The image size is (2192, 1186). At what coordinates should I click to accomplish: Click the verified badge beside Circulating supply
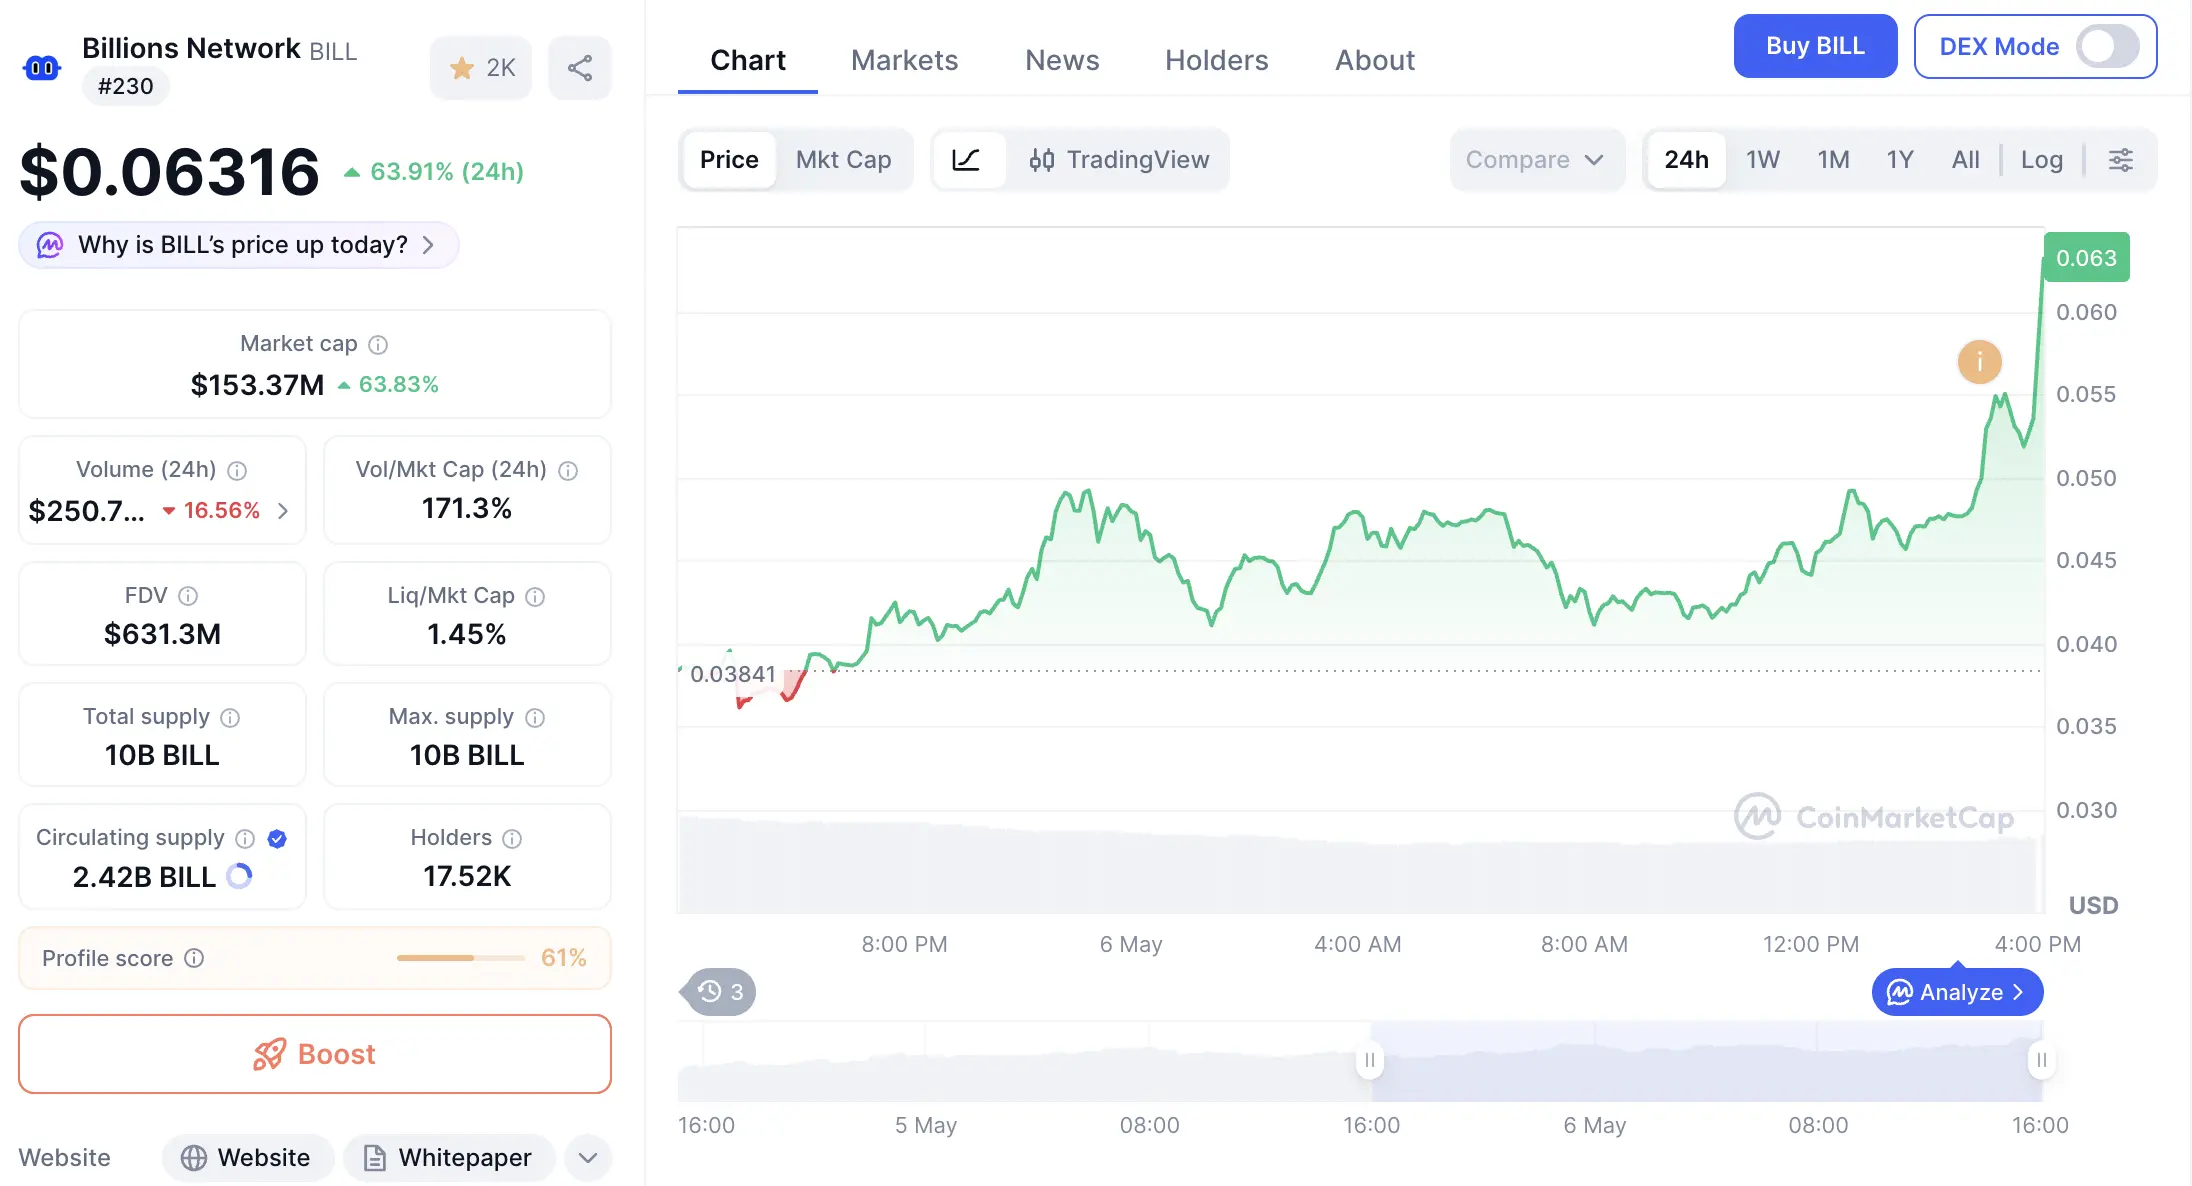[278, 839]
